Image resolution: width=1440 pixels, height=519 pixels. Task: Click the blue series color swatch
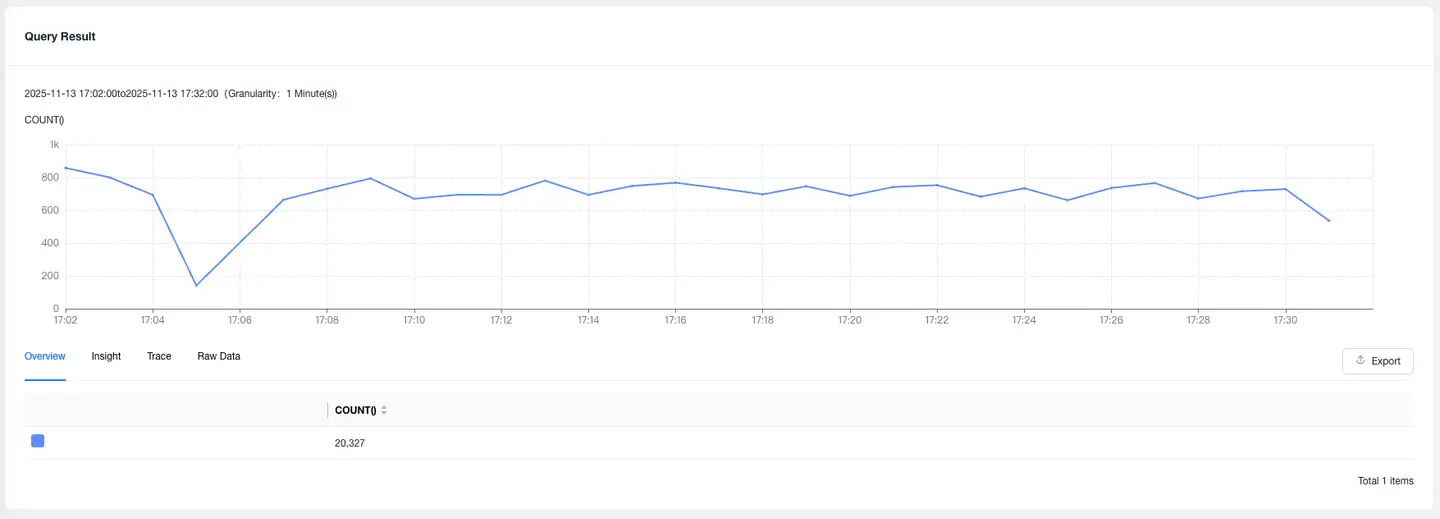point(38,441)
